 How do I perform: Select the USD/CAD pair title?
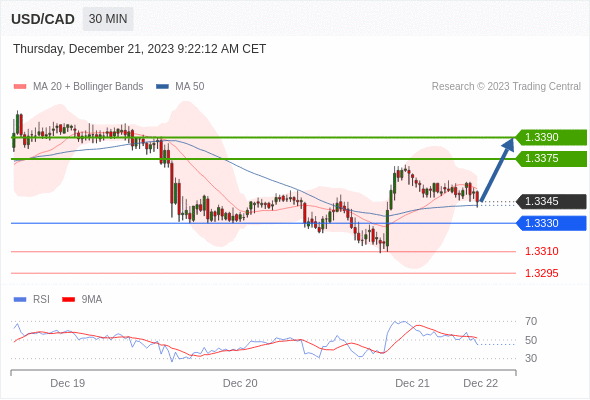(x=43, y=19)
